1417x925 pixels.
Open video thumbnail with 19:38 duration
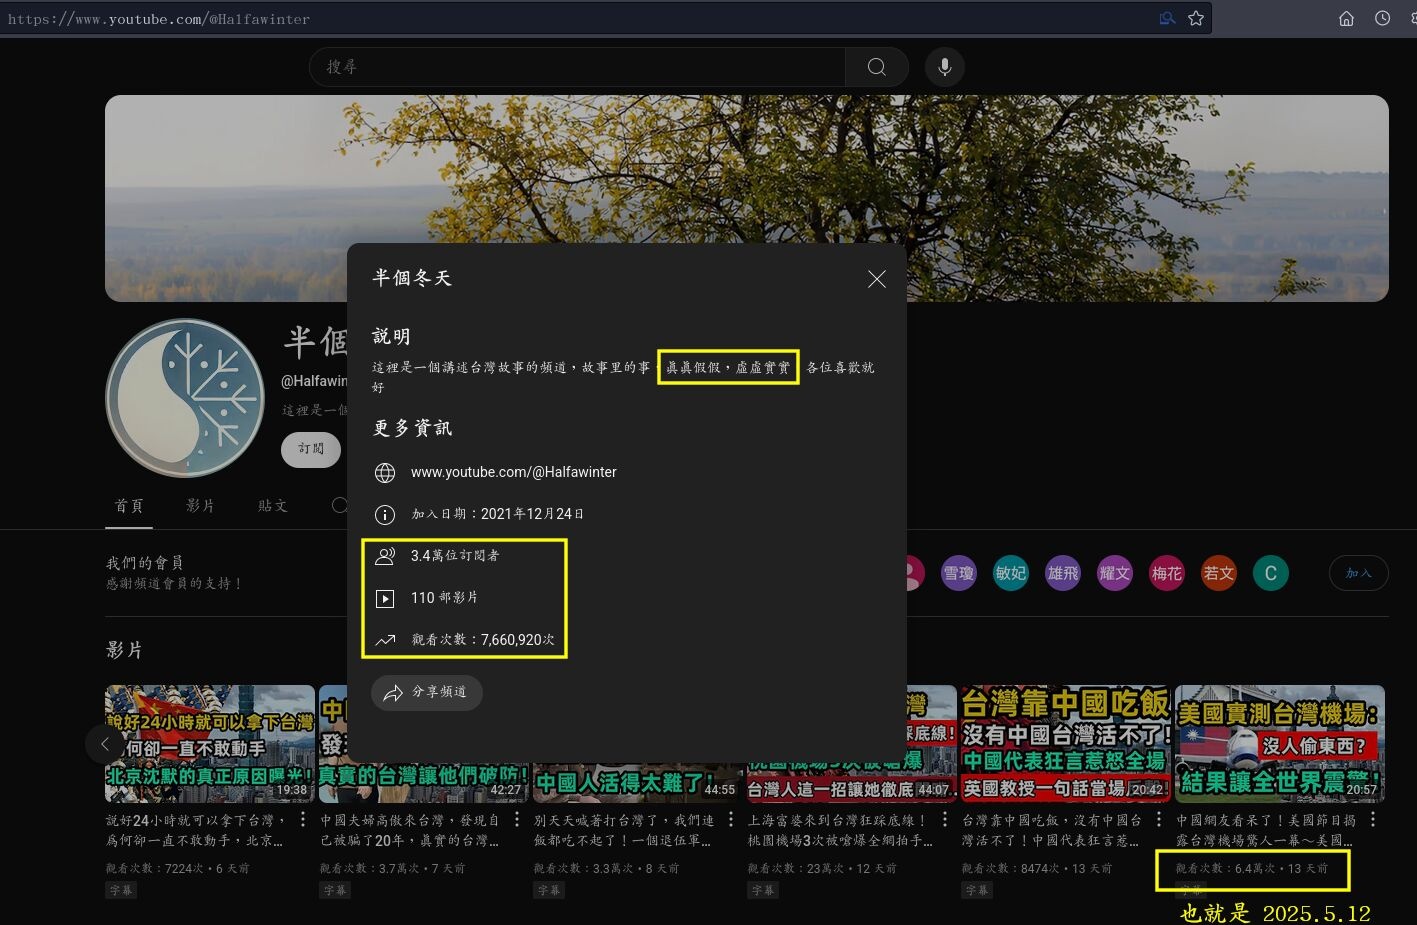pos(210,744)
